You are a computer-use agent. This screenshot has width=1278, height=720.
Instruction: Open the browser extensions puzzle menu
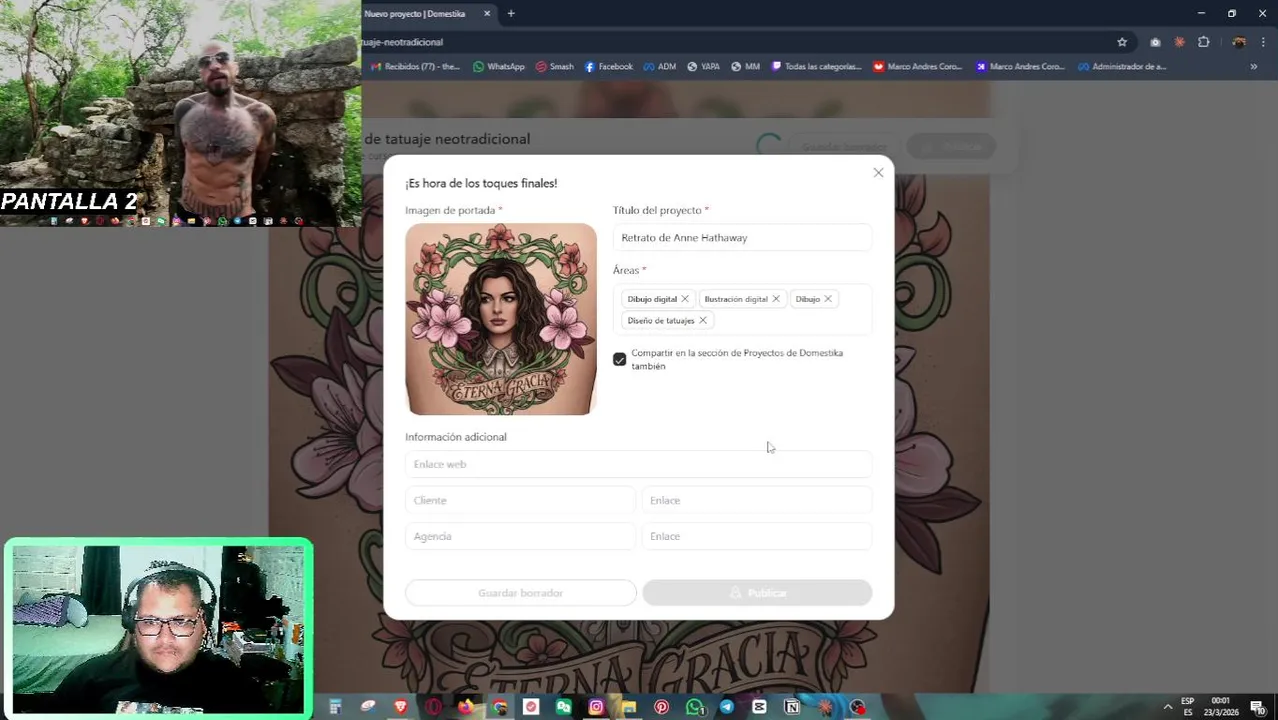(1204, 42)
